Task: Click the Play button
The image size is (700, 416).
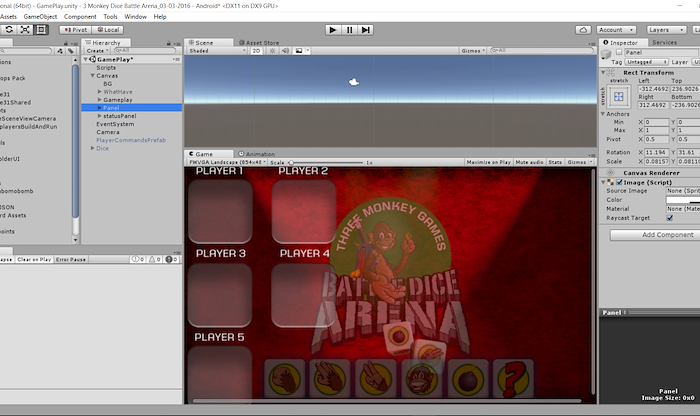Action: (x=333, y=30)
